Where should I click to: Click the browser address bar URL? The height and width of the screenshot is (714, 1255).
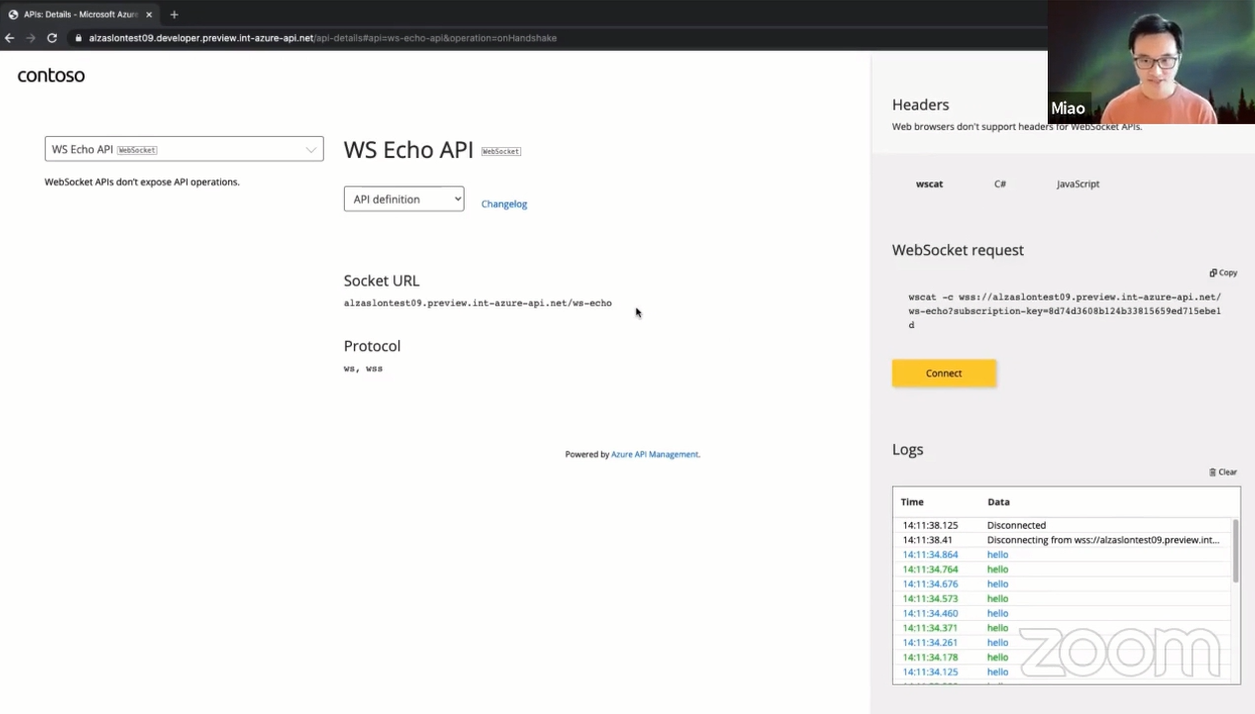(x=322, y=38)
